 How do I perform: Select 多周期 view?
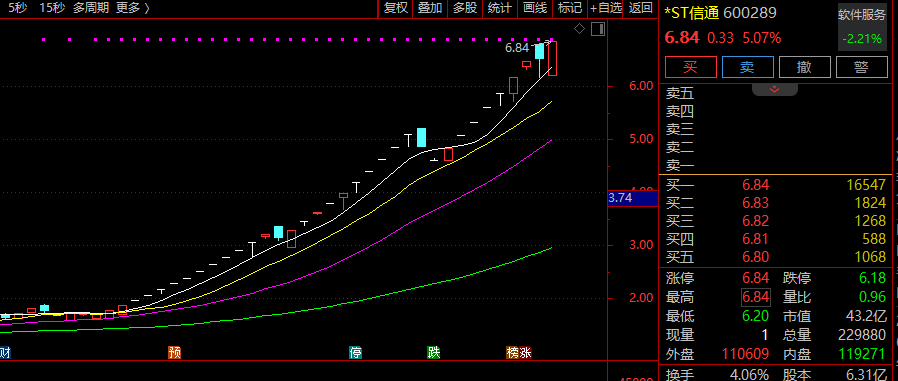pyautogui.click(x=90, y=8)
